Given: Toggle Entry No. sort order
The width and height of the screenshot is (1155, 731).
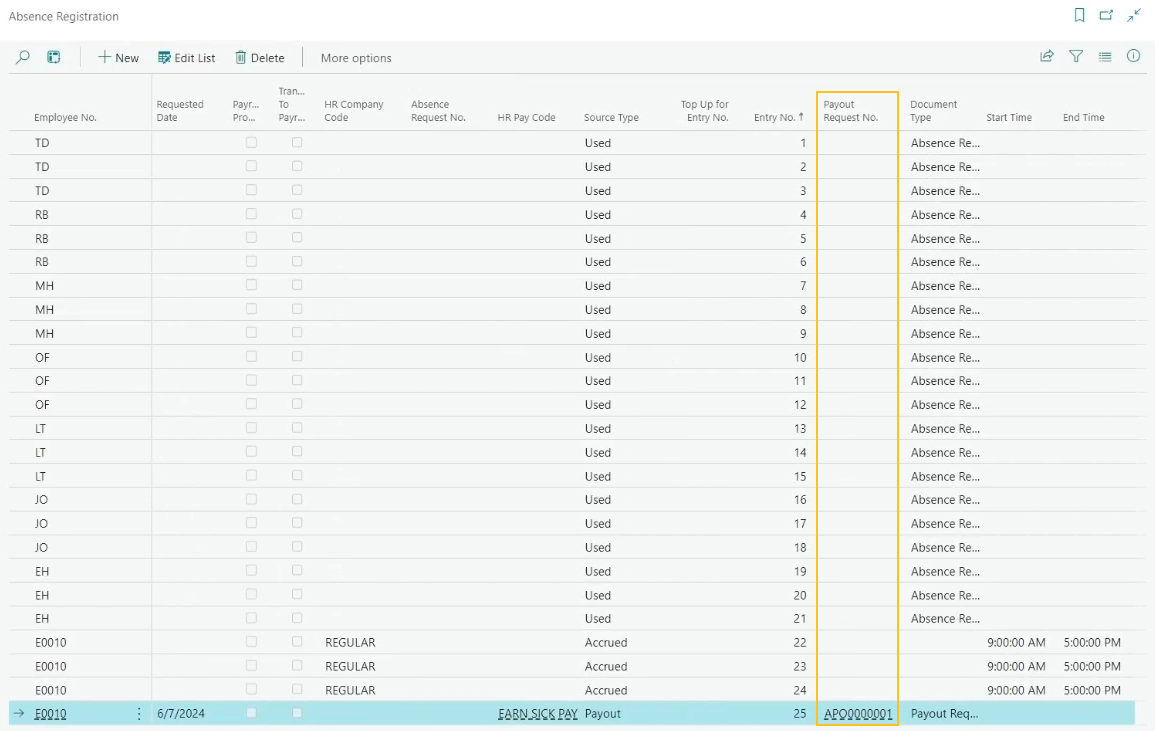Looking at the screenshot, I should click(779, 116).
